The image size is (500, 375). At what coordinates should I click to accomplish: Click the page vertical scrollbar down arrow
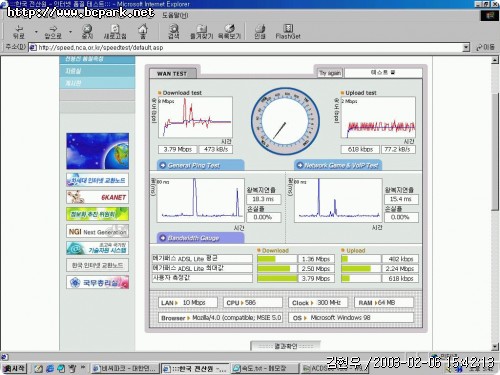(495, 347)
